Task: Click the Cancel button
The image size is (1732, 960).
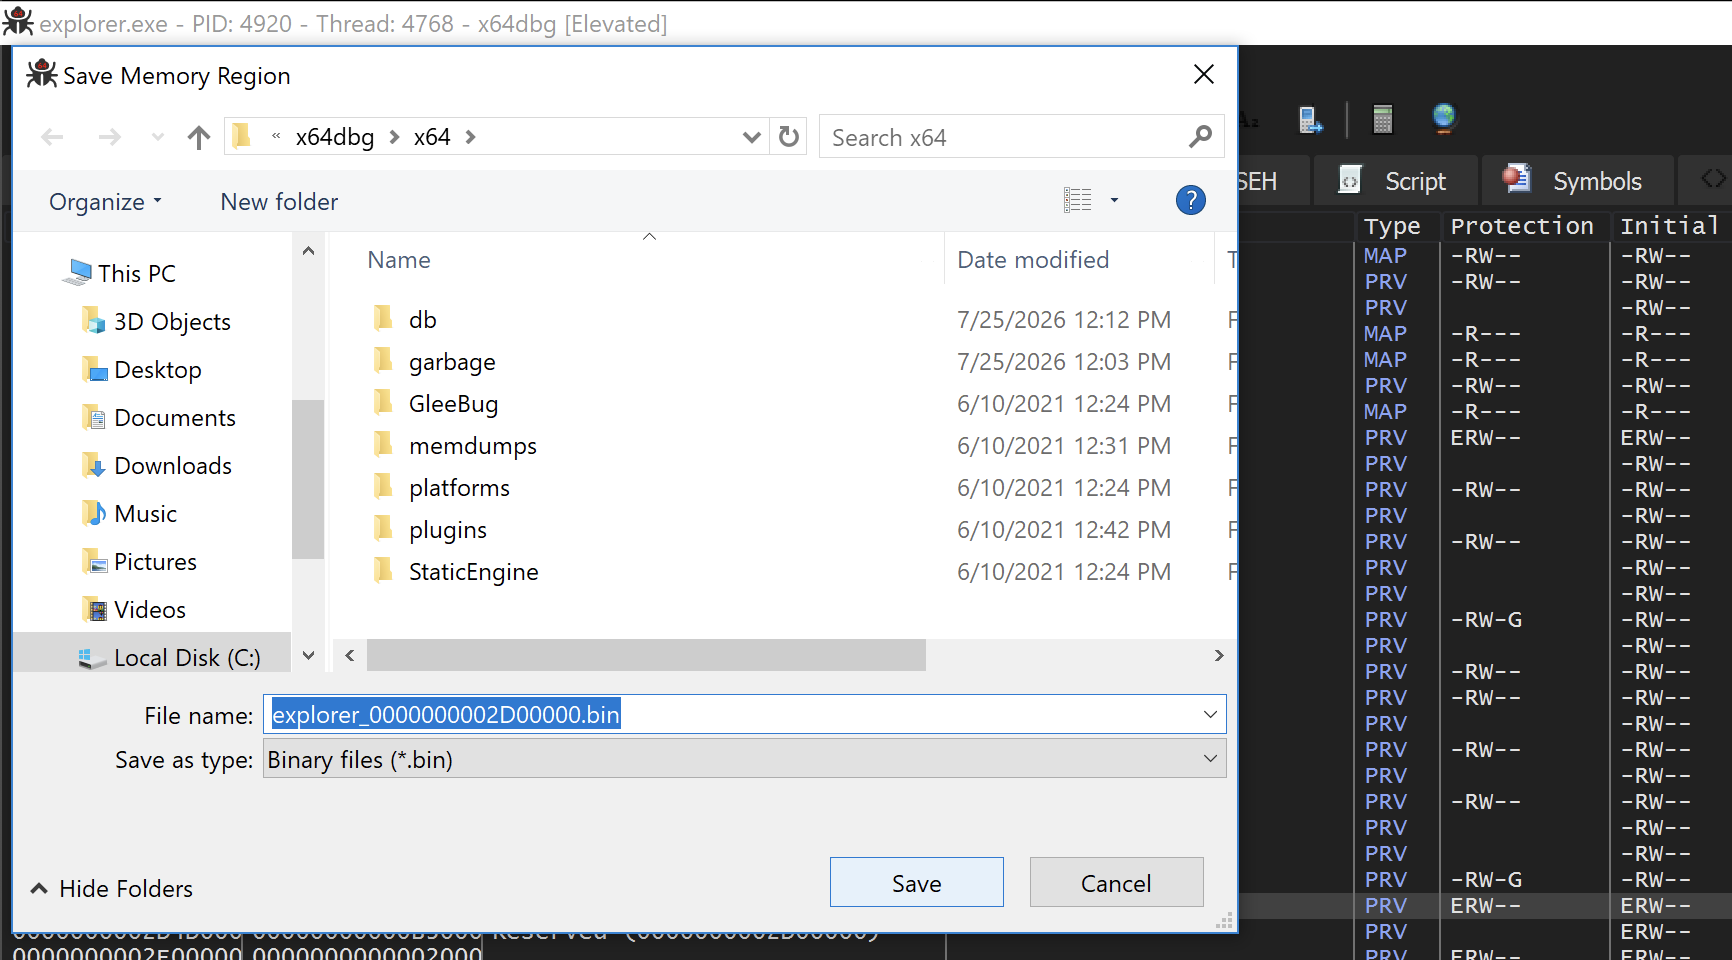Action: (1116, 883)
